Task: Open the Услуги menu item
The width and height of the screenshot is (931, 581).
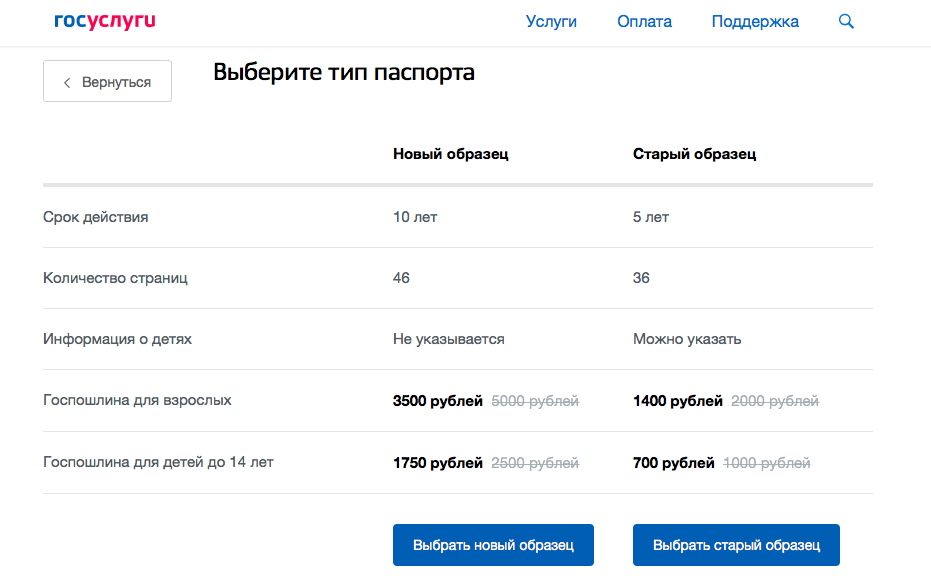Action: (x=551, y=21)
